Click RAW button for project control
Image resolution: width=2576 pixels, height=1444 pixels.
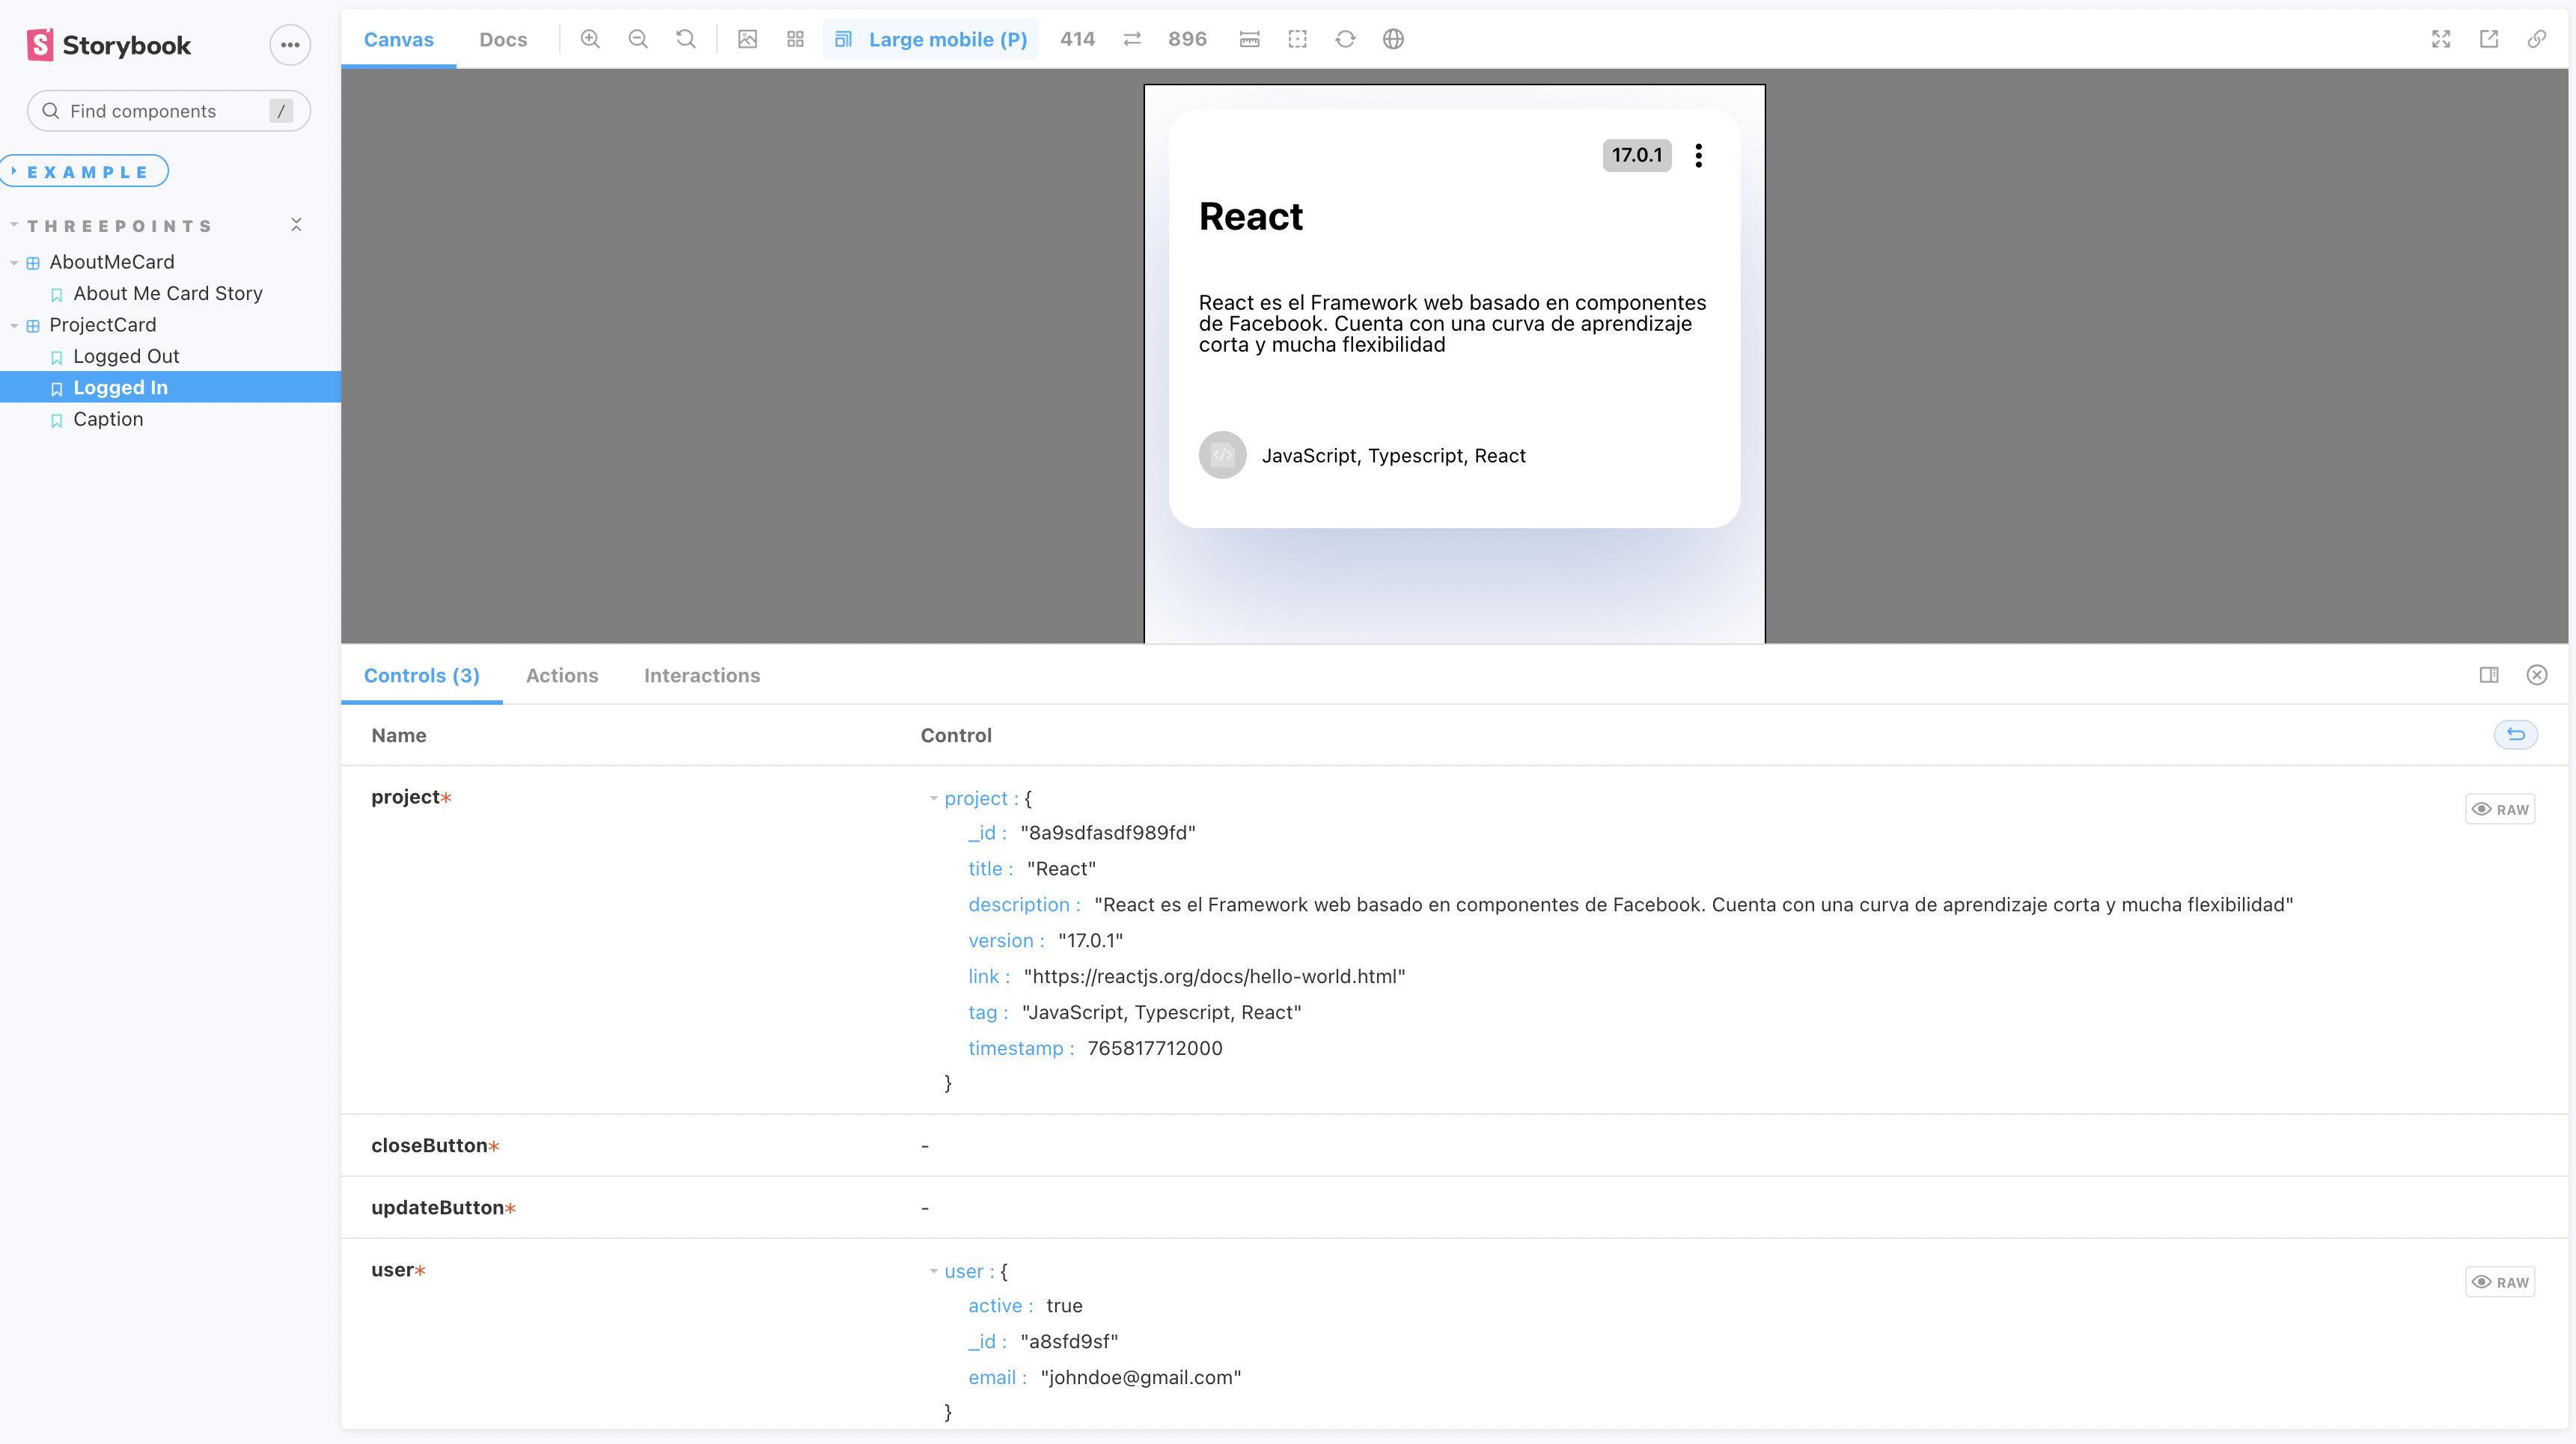pos(2500,809)
